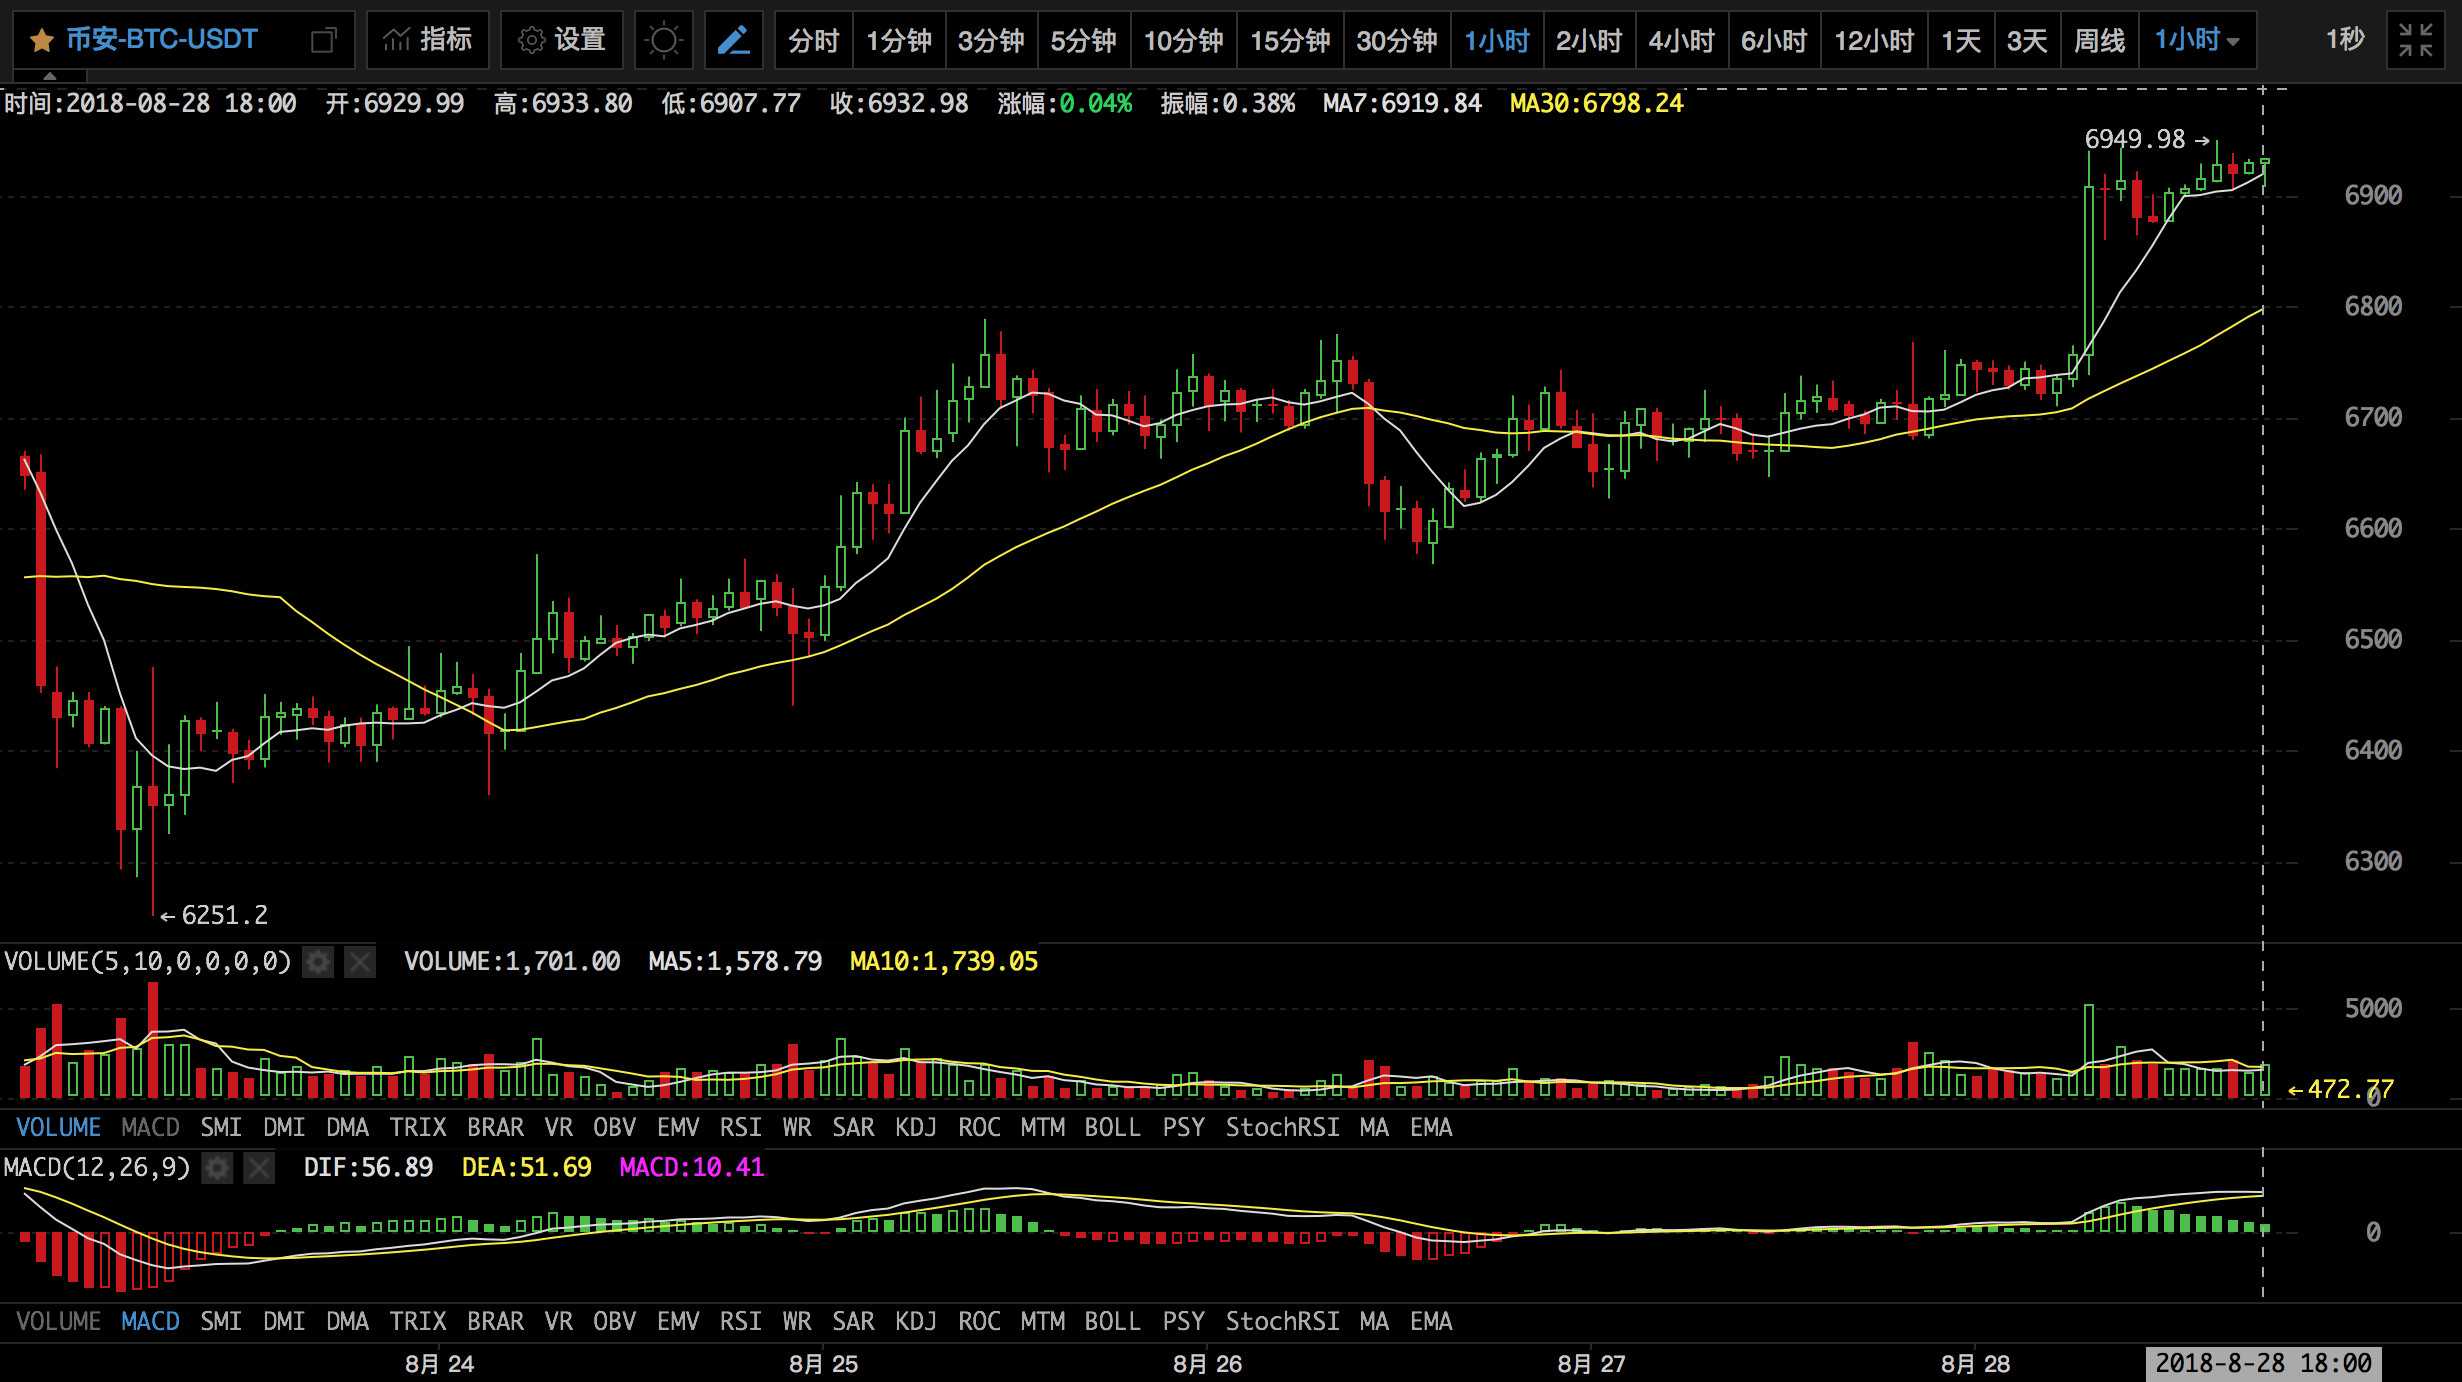Select the 2小时 timeframe
Screen dimensions: 2462x1382
coord(1589,40)
